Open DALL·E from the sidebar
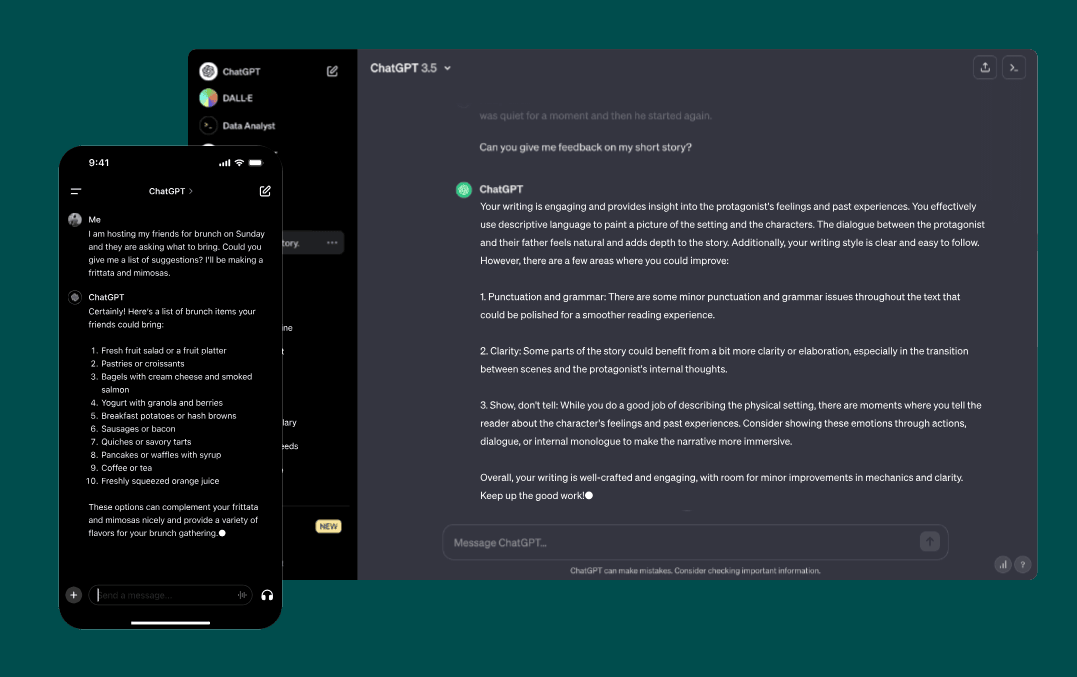The width and height of the screenshot is (1077, 677). click(236, 98)
